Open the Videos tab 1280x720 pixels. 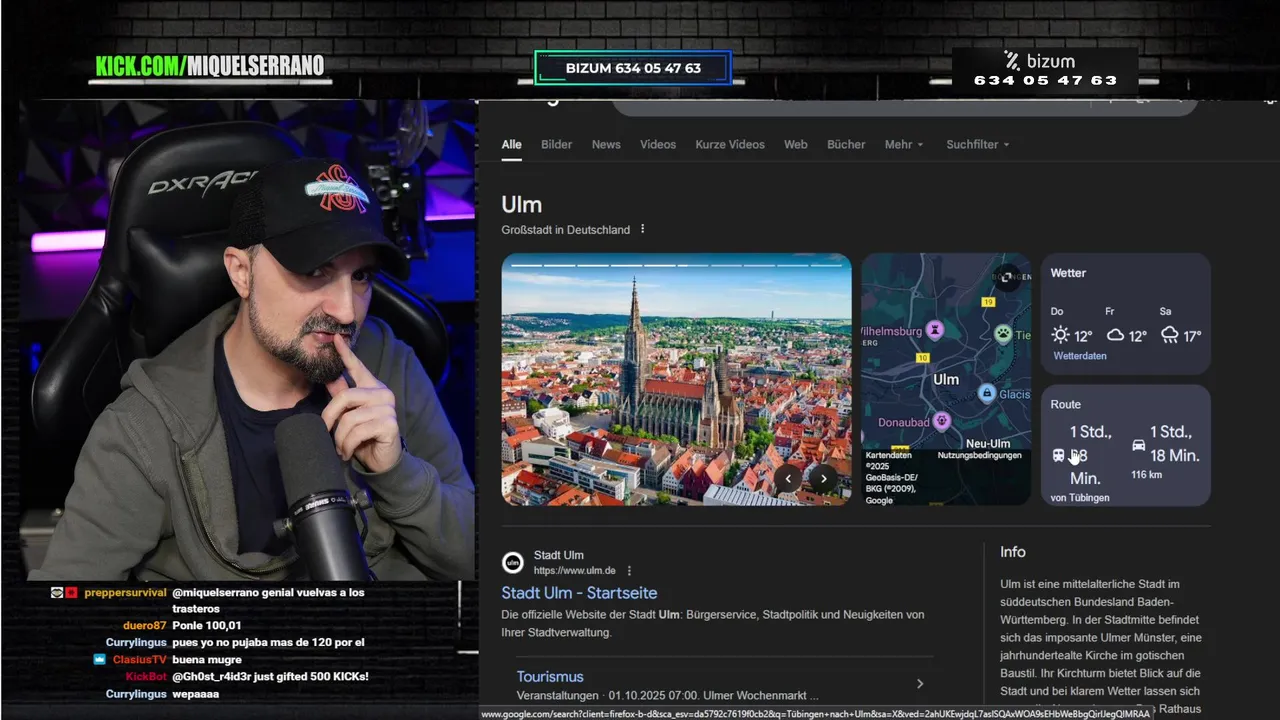coord(658,144)
